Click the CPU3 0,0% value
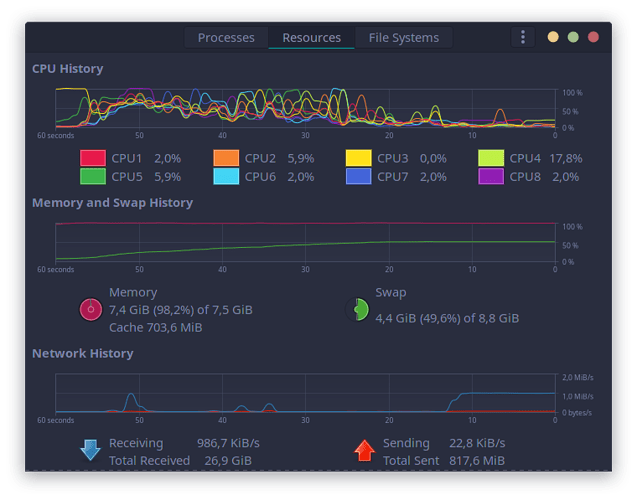The width and height of the screenshot is (636, 500). [433, 158]
